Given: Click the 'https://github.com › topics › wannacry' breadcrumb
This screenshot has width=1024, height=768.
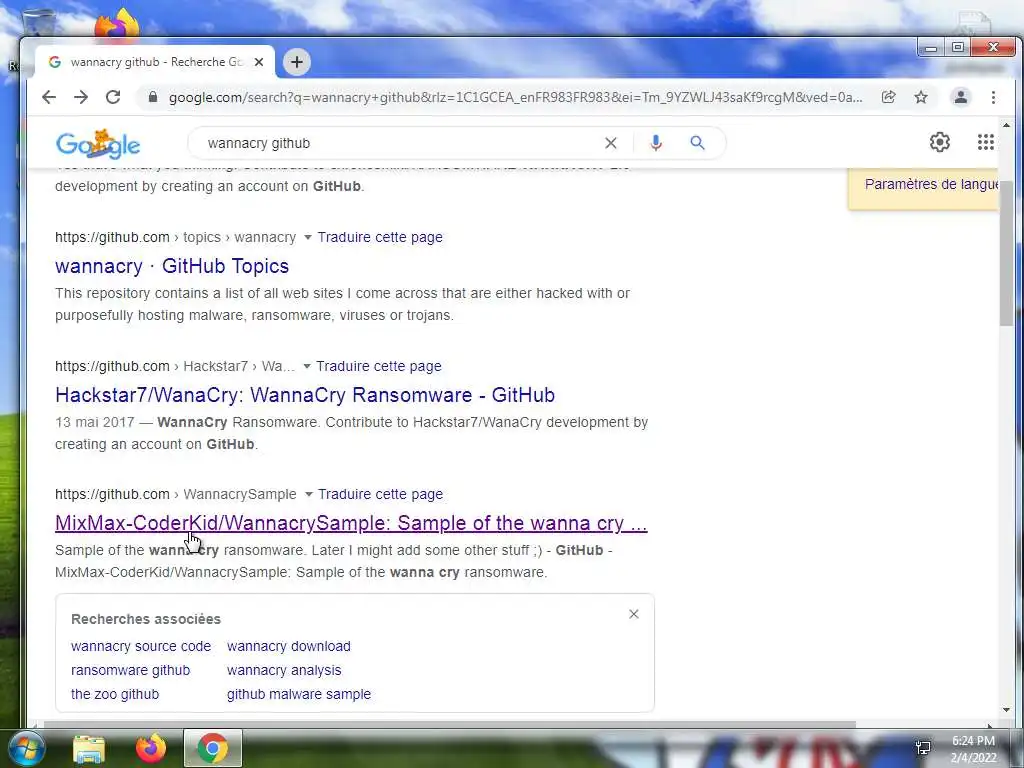Looking at the screenshot, I should pyautogui.click(x=175, y=237).
